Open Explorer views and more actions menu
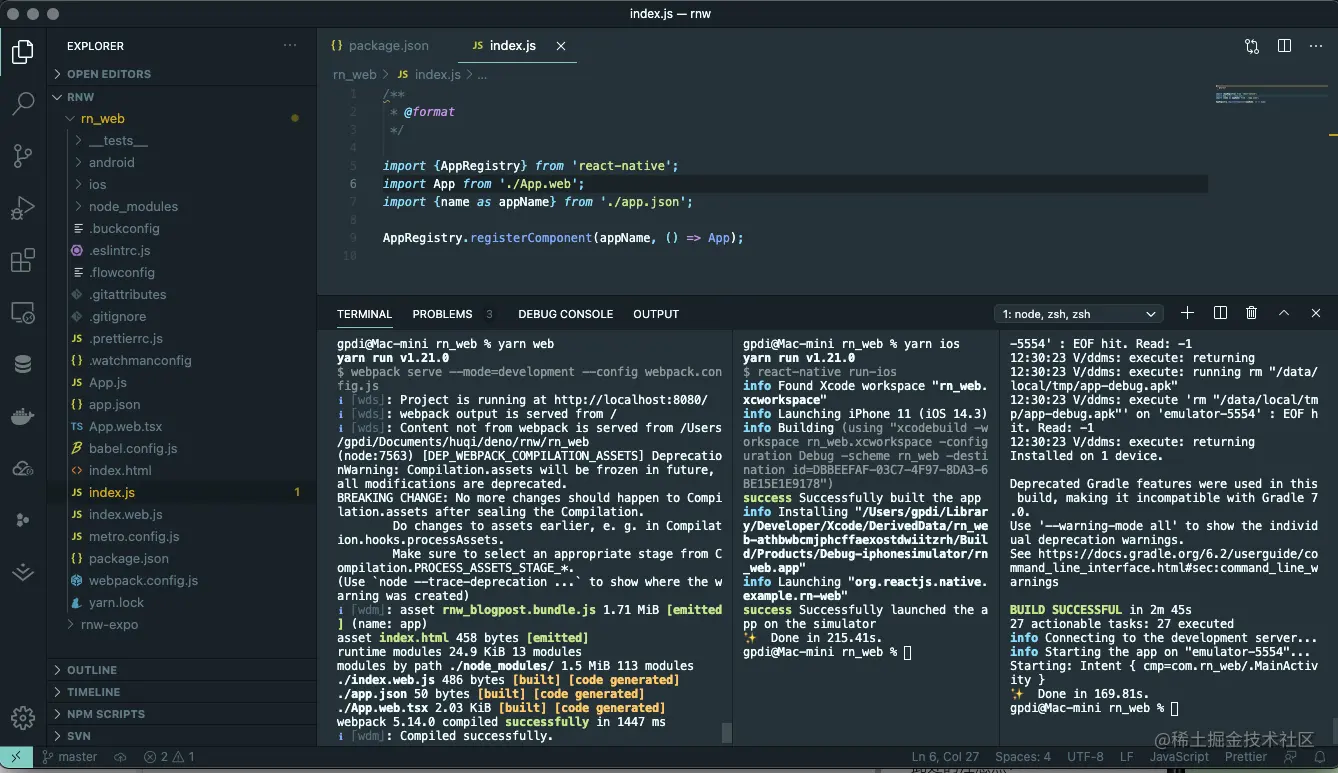Viewport: 1338px width, 773px height. coord(290,46)
